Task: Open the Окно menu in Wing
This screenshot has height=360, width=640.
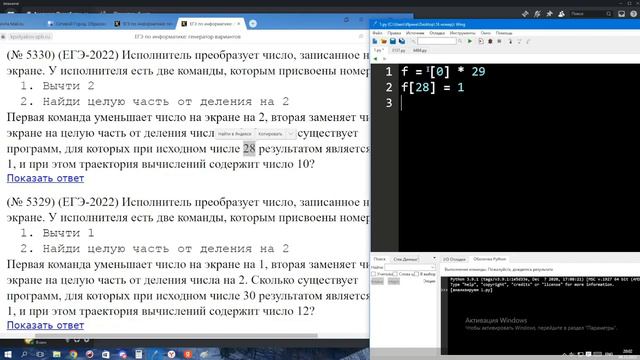Action: click(486, 33)
